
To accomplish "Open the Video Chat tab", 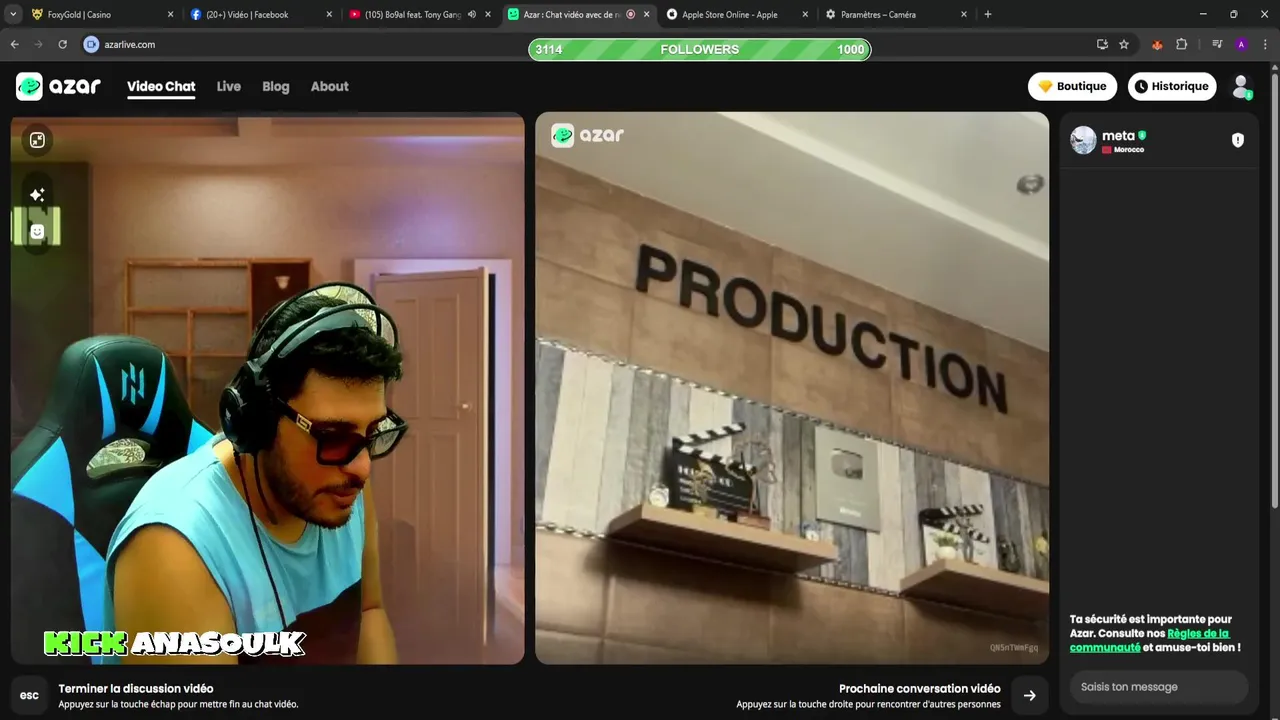I will point(161,86).
